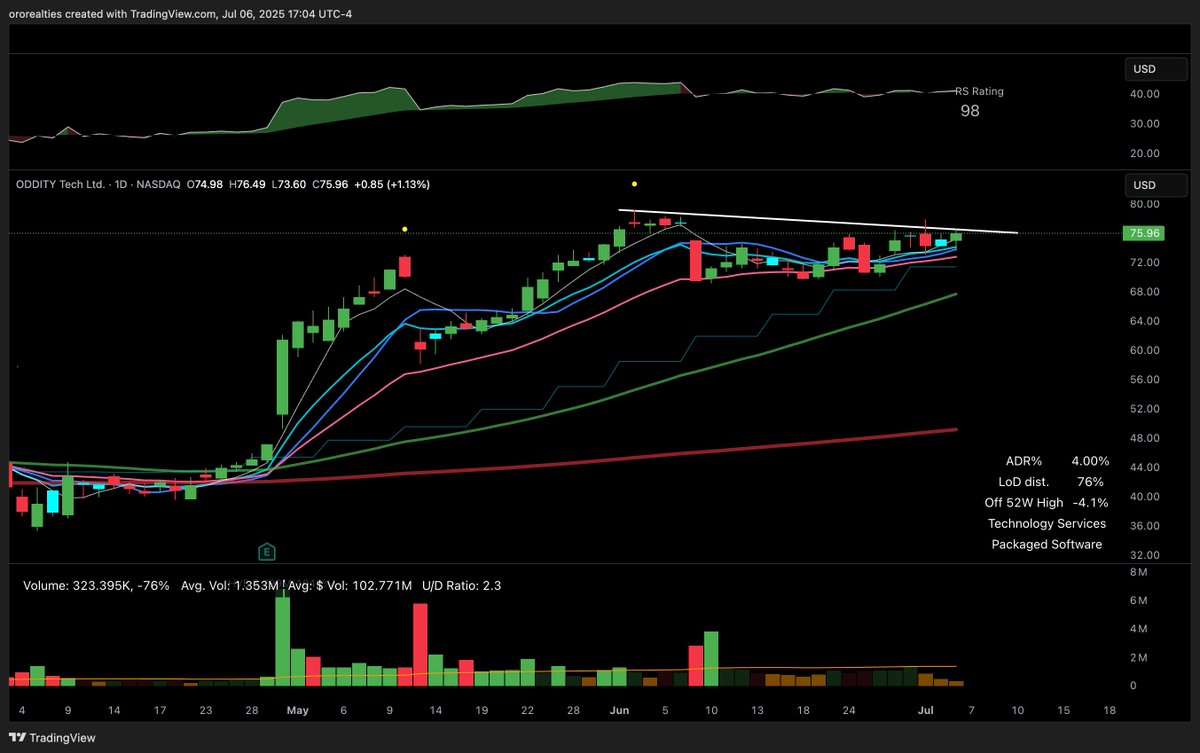Select the current price label 75.96
1200x753 pixels.
pos(1143,233)
